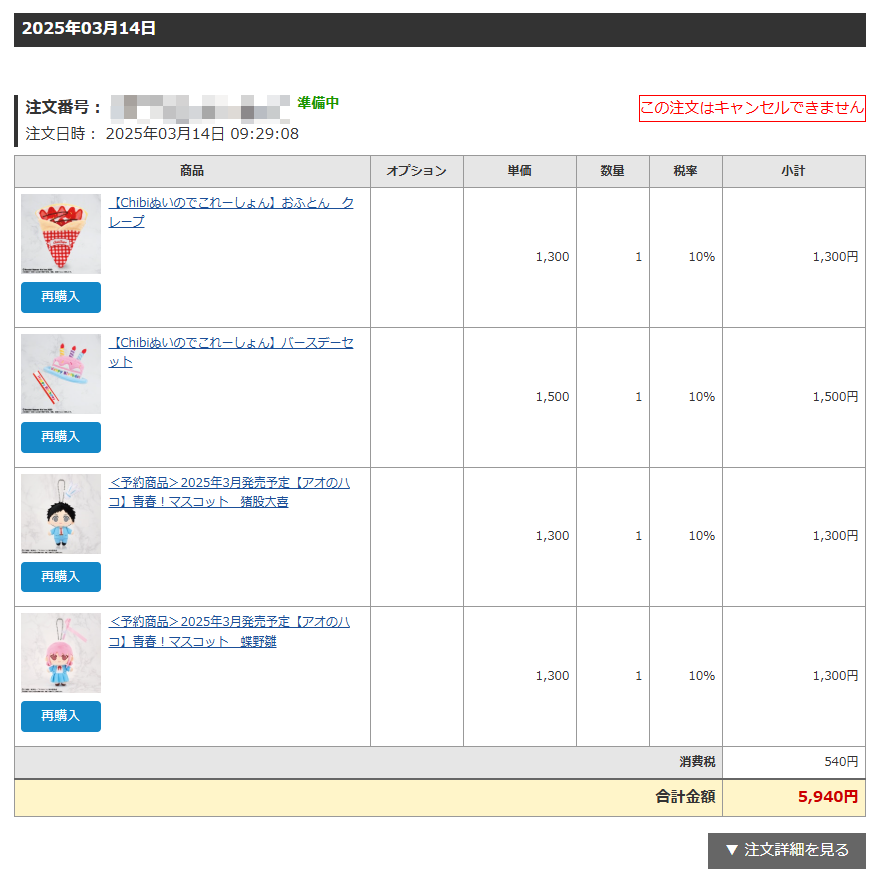The width and height of the screenshot is (876, 870).
Task: Click the 準備中 order status label
Action: point(318,103)
